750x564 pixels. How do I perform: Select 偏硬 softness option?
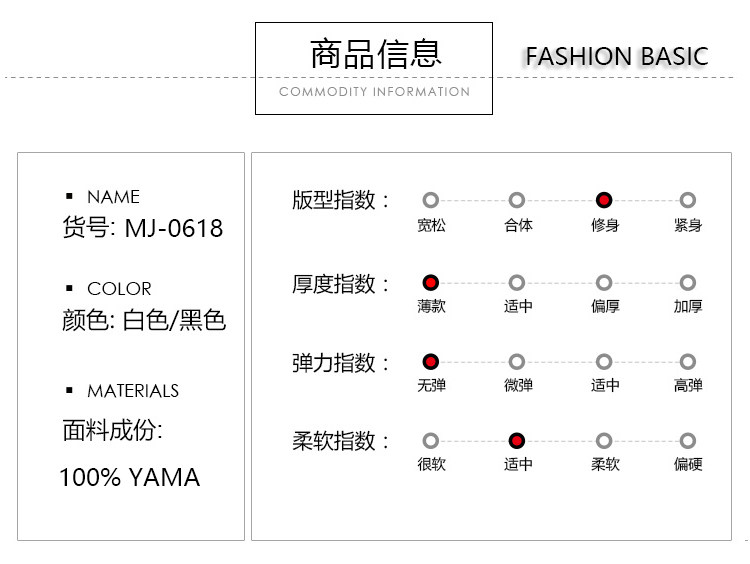[687, 440]
